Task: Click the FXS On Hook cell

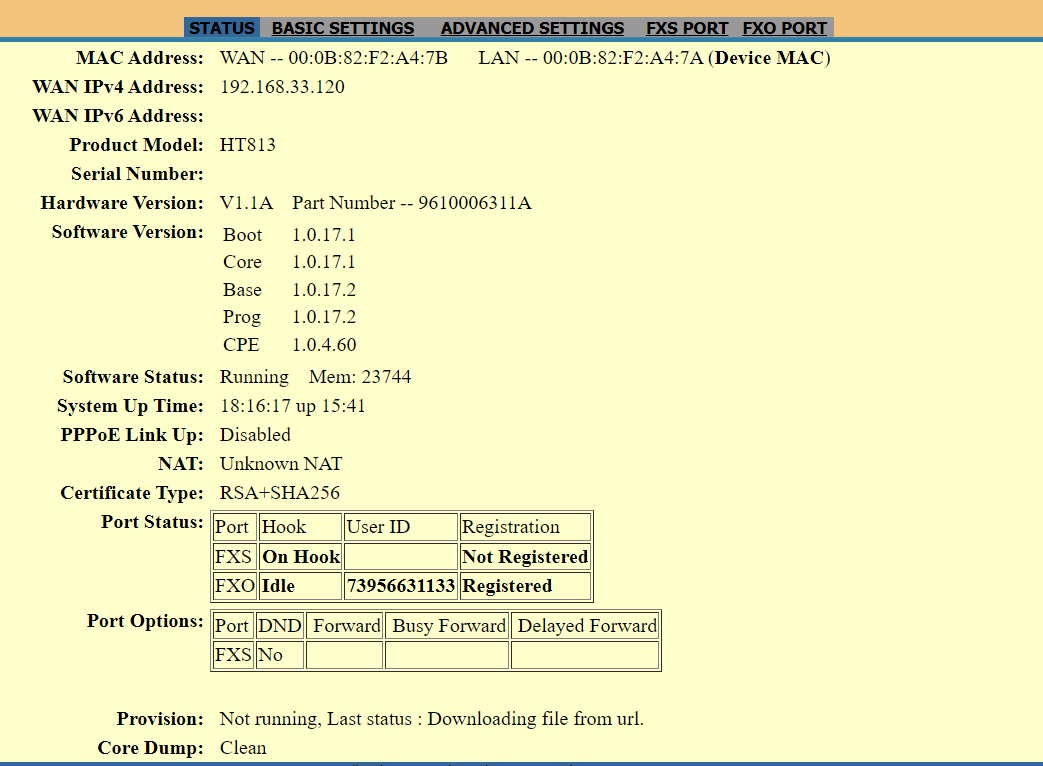Action: 301,557
